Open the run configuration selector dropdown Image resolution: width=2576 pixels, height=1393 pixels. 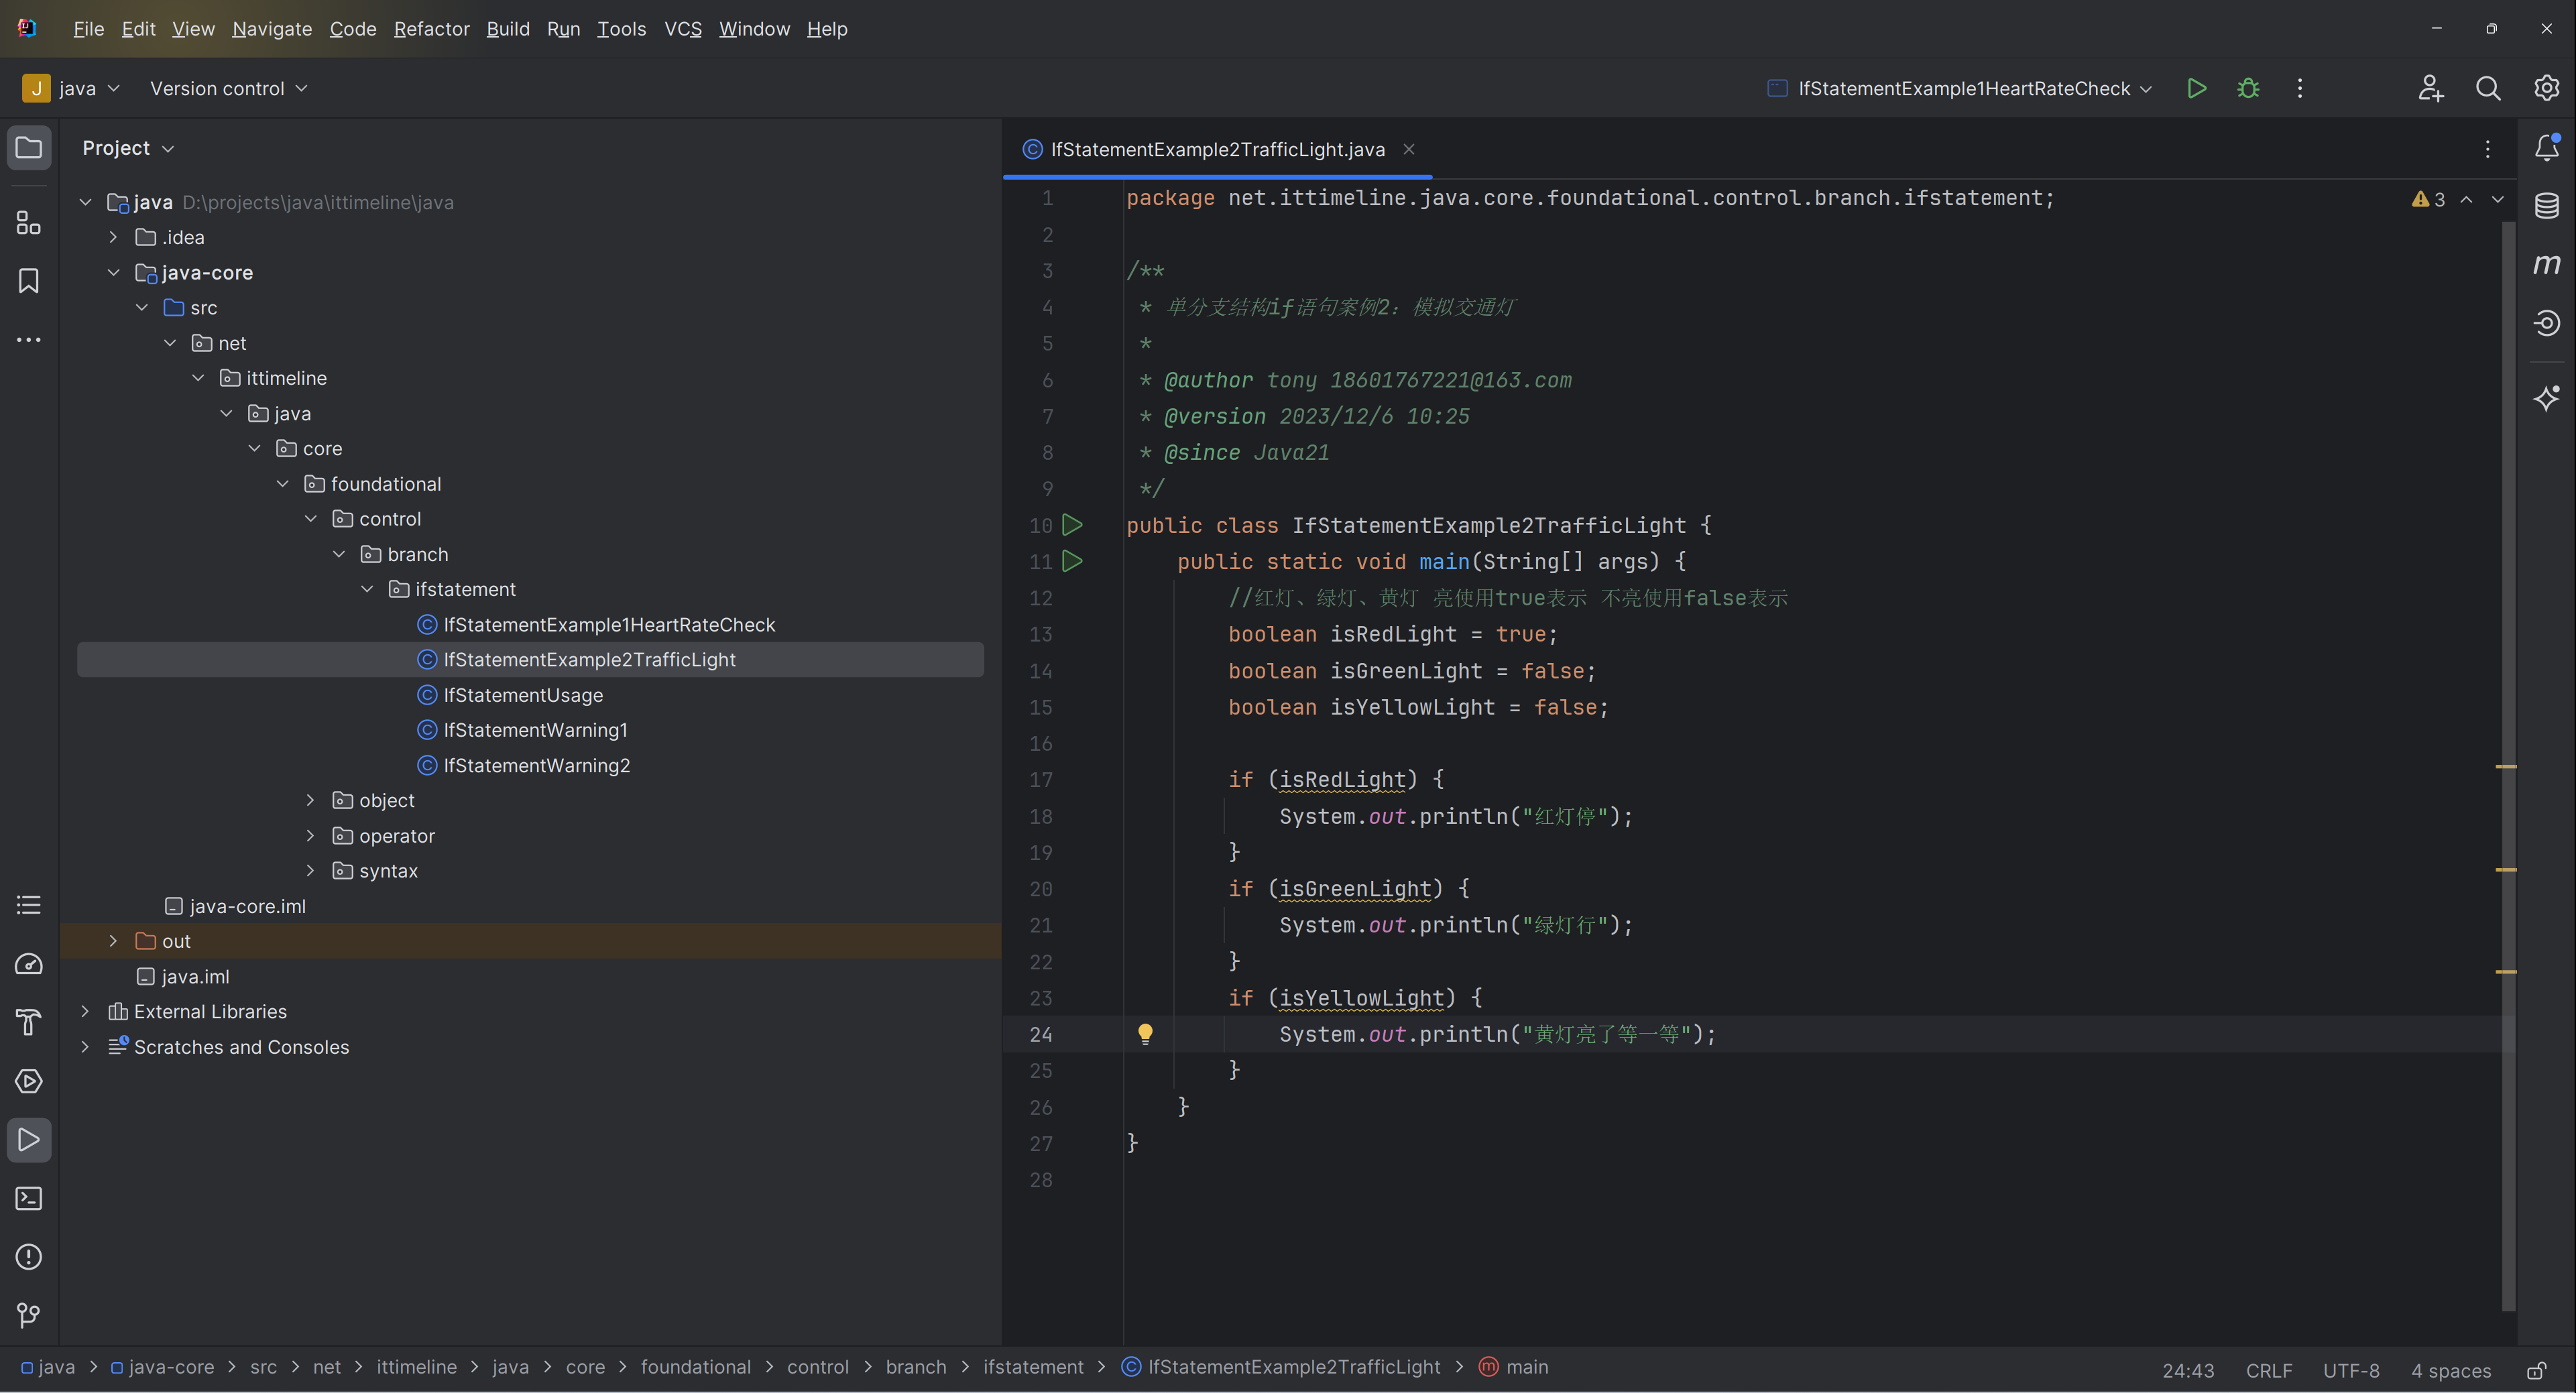[x=1960, y=88]
